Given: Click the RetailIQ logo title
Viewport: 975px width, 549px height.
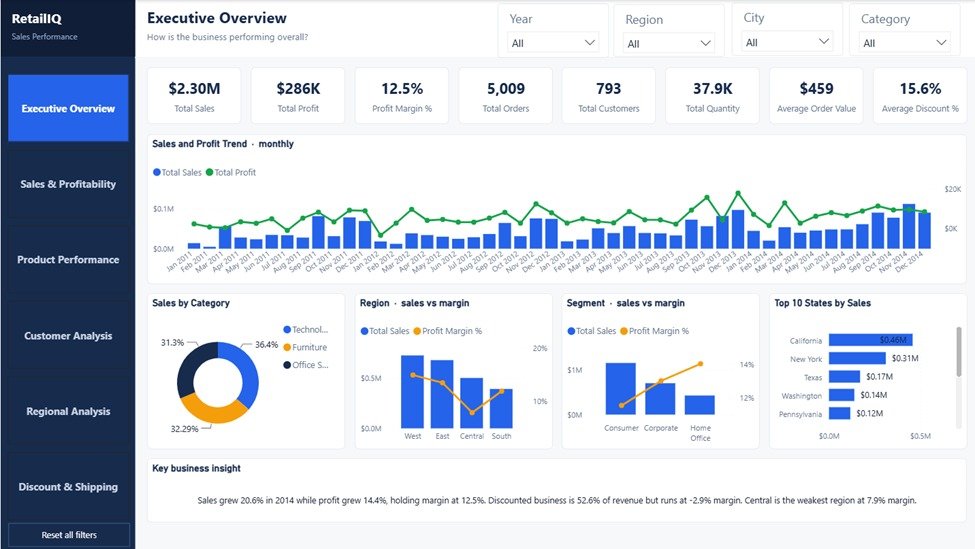Looking at the screenshot, I should coord(37,19).
